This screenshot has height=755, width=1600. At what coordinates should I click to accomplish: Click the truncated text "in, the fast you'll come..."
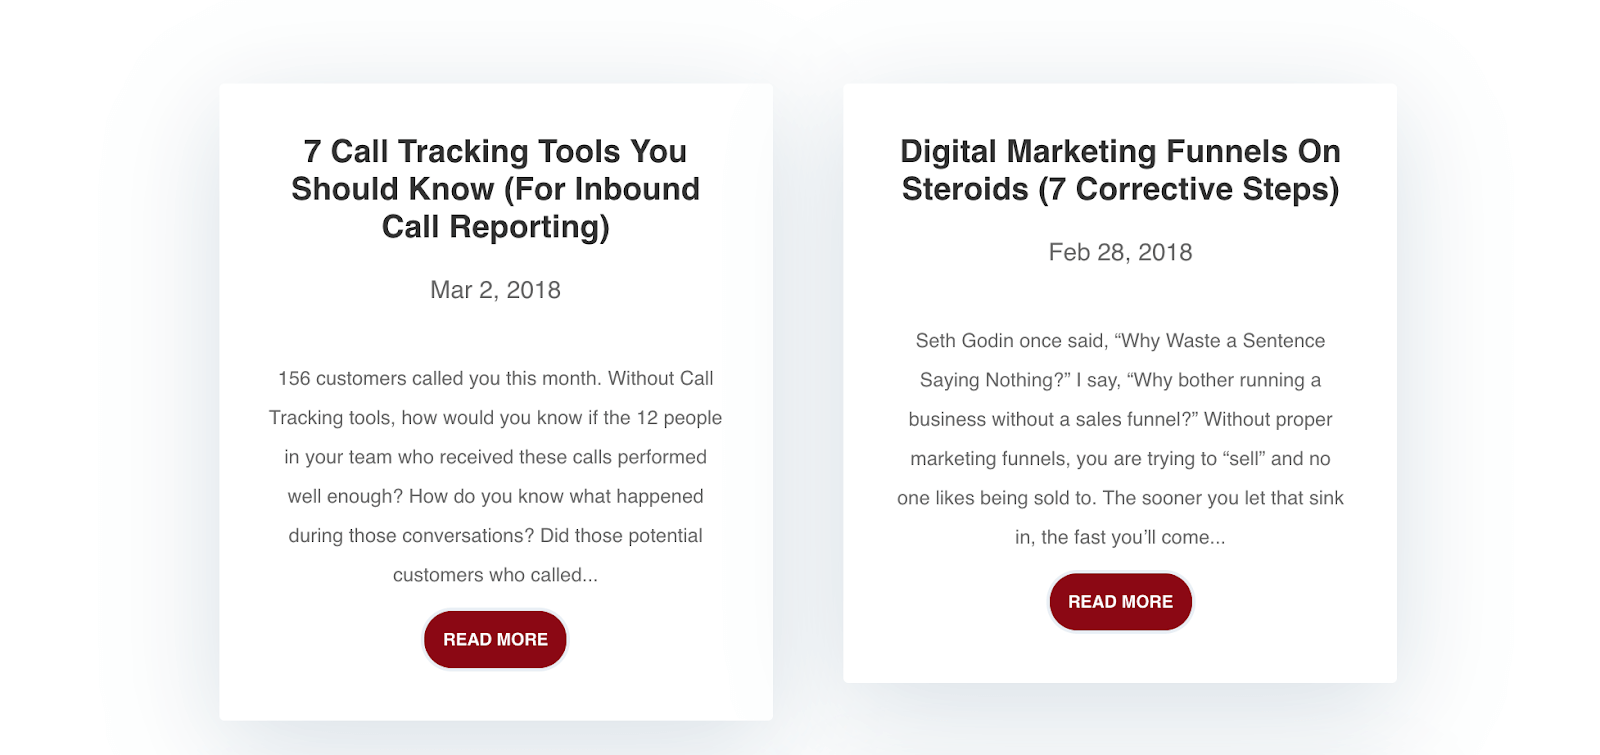coord(1120,537)
